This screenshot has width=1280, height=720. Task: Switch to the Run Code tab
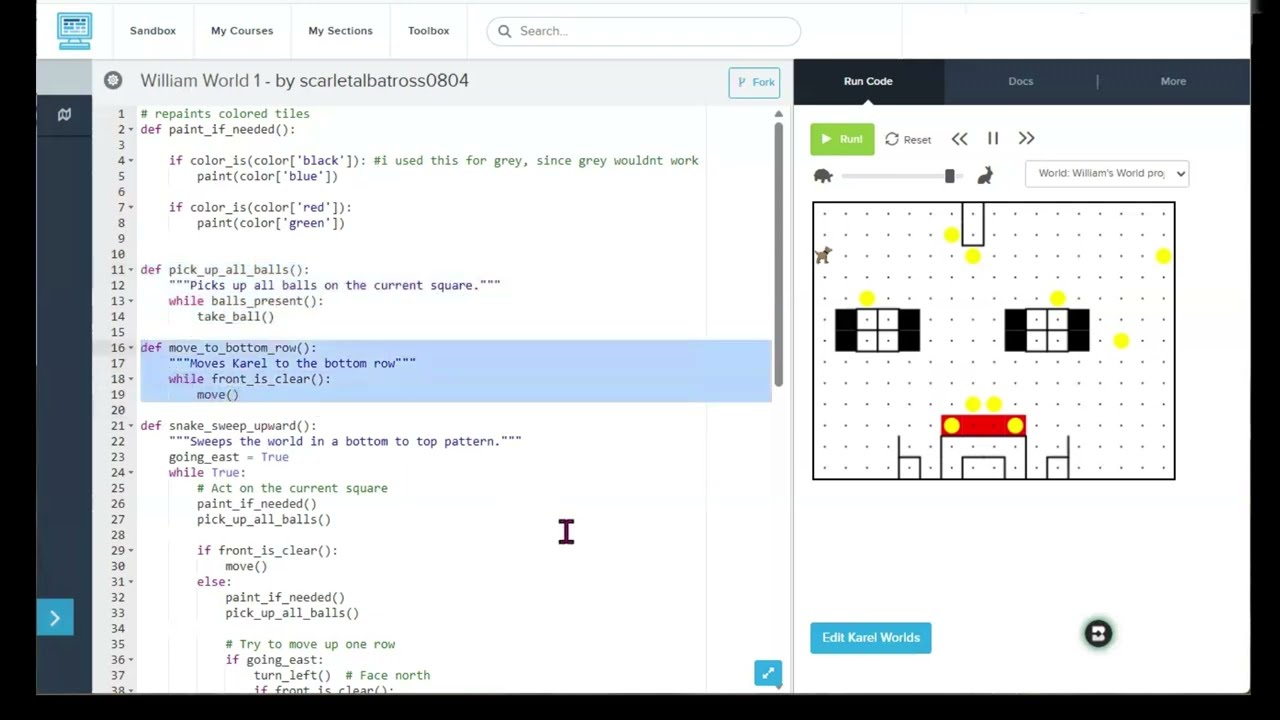(868, 81)
